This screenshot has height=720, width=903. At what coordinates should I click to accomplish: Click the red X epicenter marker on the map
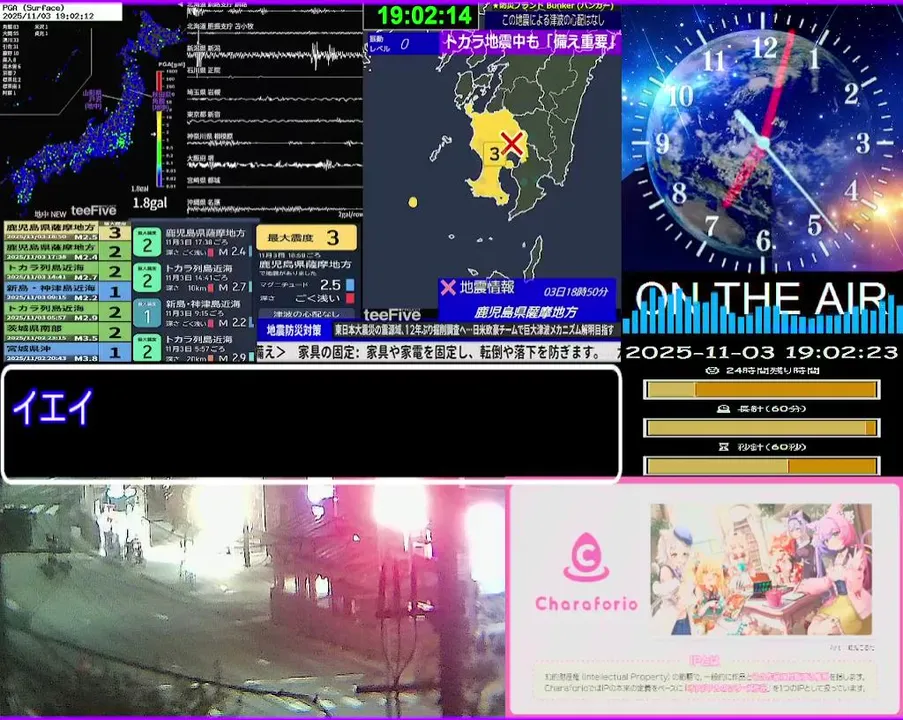pos(511,143)
